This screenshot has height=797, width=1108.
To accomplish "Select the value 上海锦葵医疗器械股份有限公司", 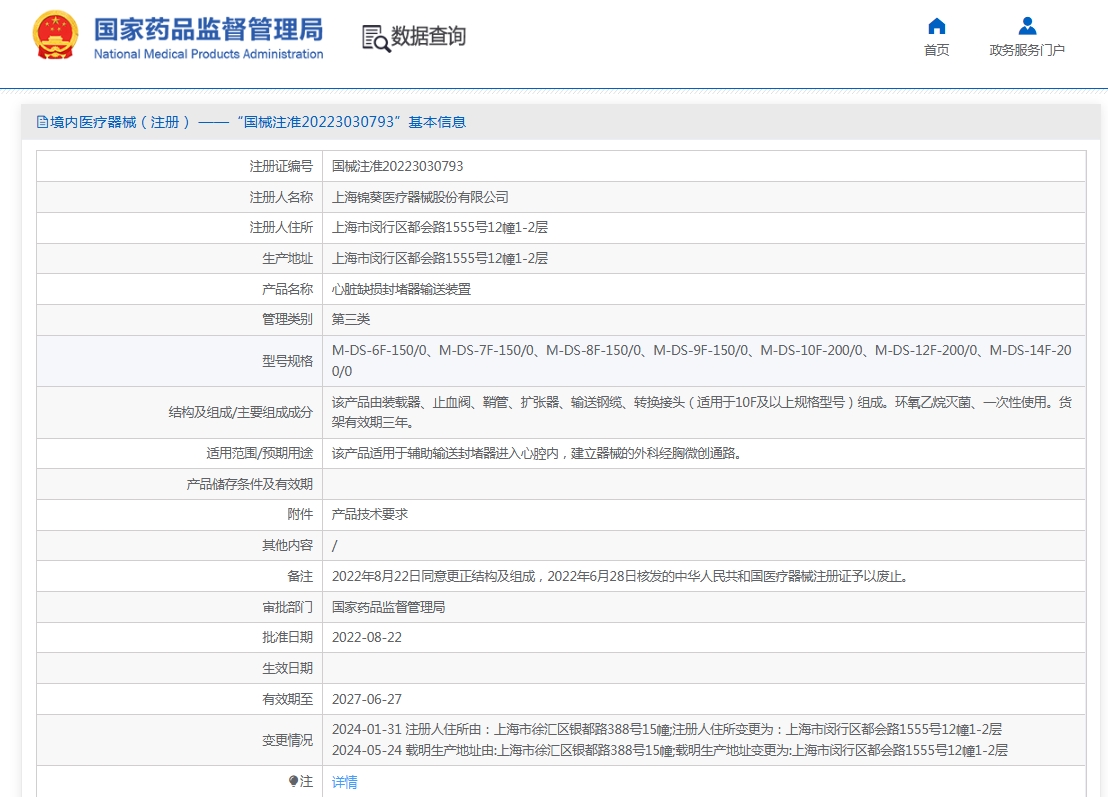I will pos(420,197).
